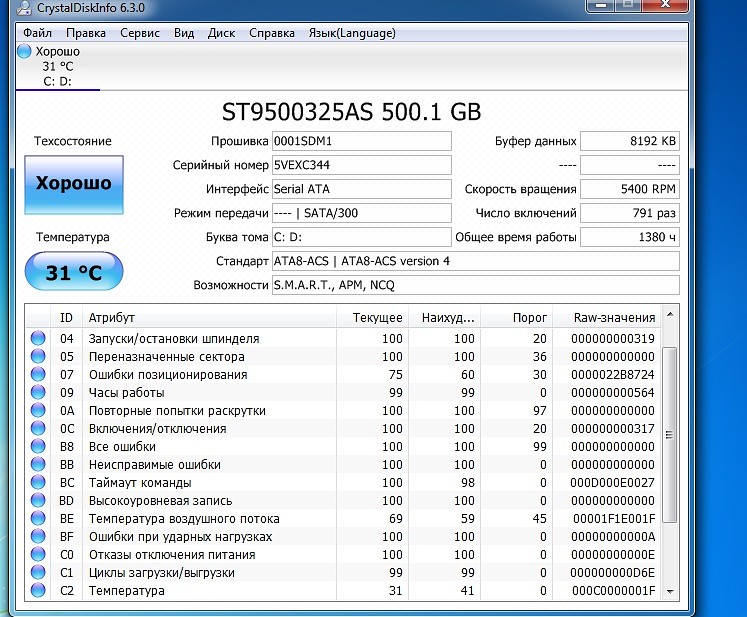Click the Прошивка field 0001SDM1
The height and width of the screenshot is (617, 747).
click(x=362, y=141)
